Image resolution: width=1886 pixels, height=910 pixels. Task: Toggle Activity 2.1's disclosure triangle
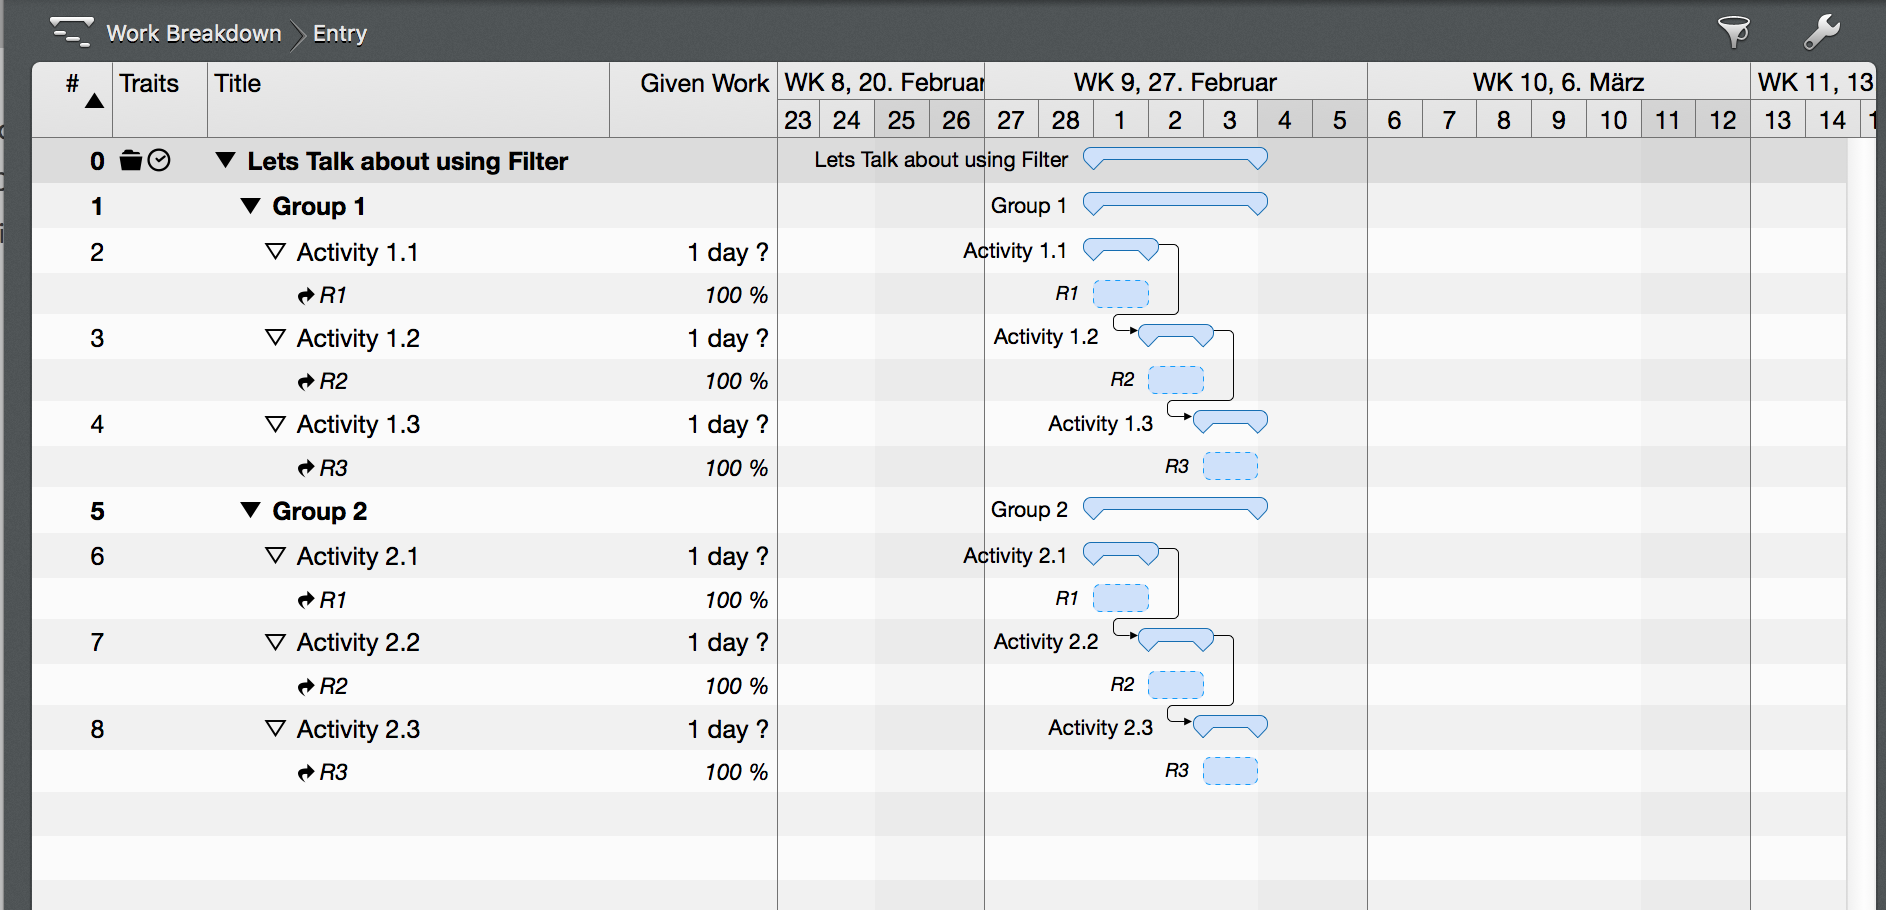pos(276,556)
